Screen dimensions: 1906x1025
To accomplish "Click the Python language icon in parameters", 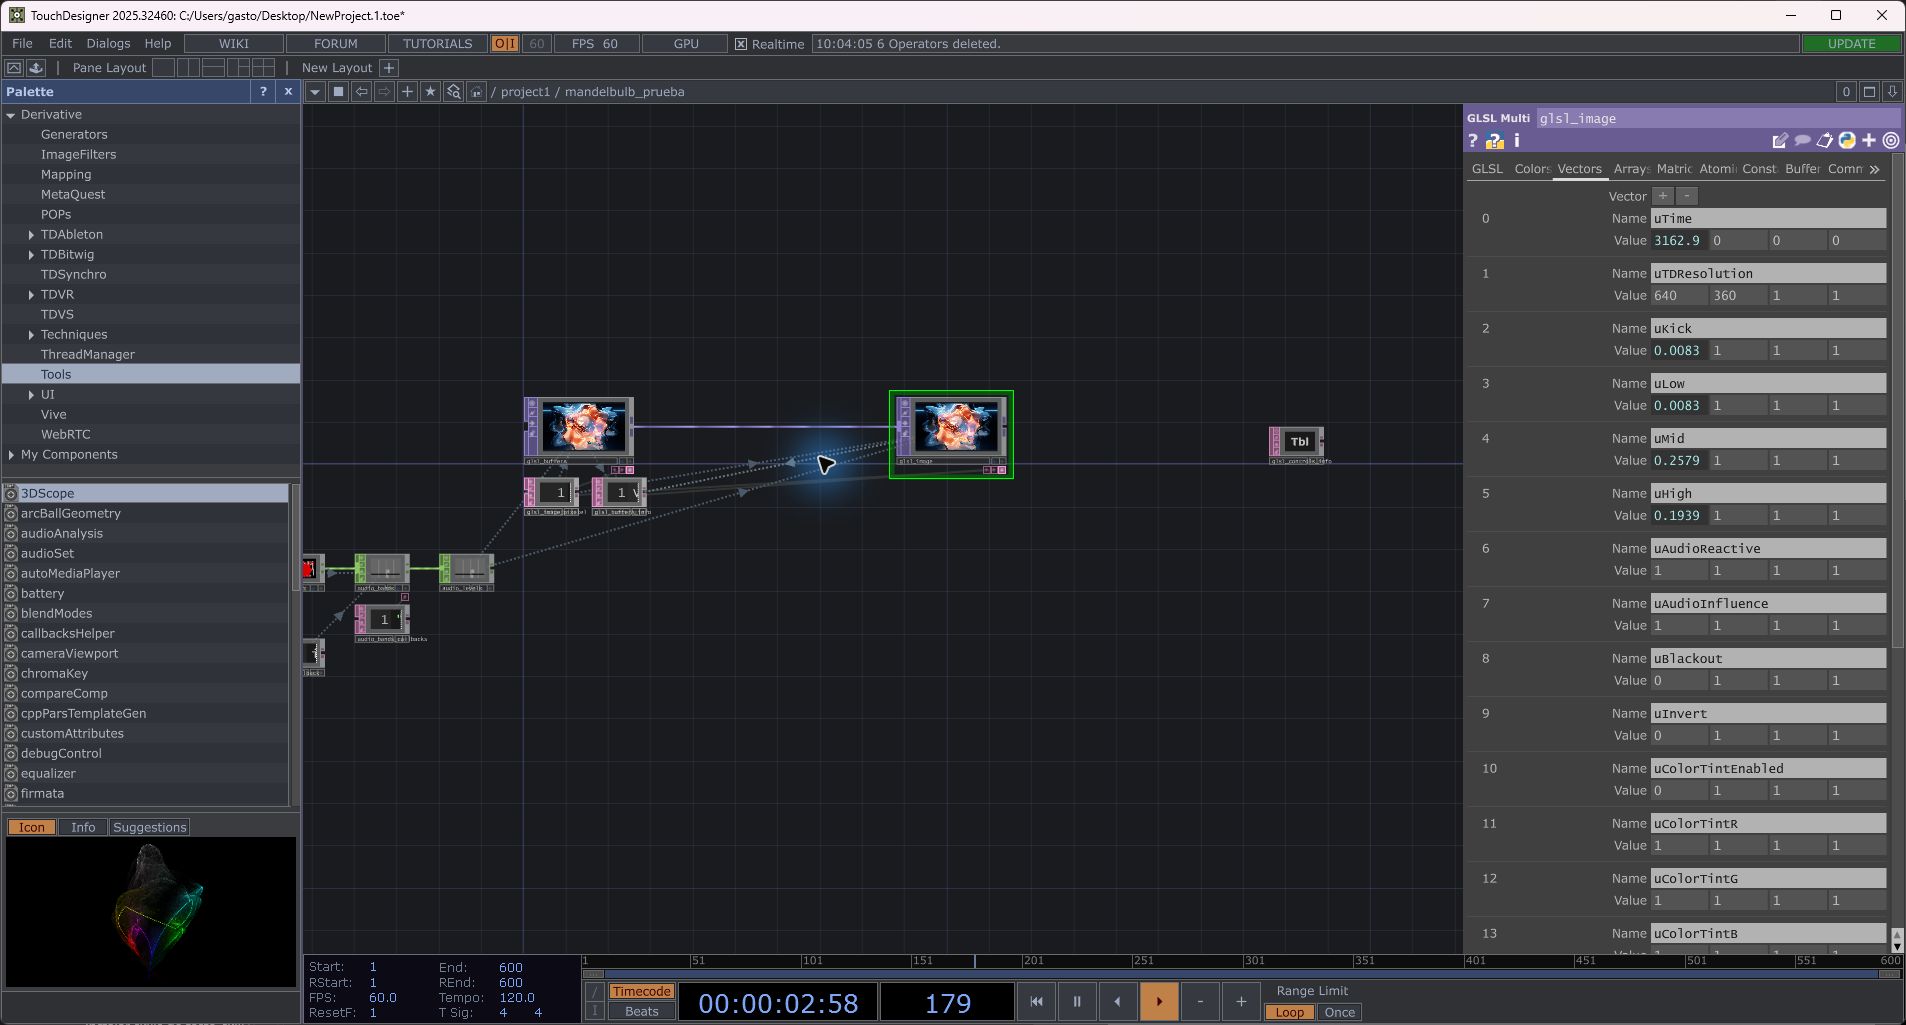I will [x=1847, y=141].
